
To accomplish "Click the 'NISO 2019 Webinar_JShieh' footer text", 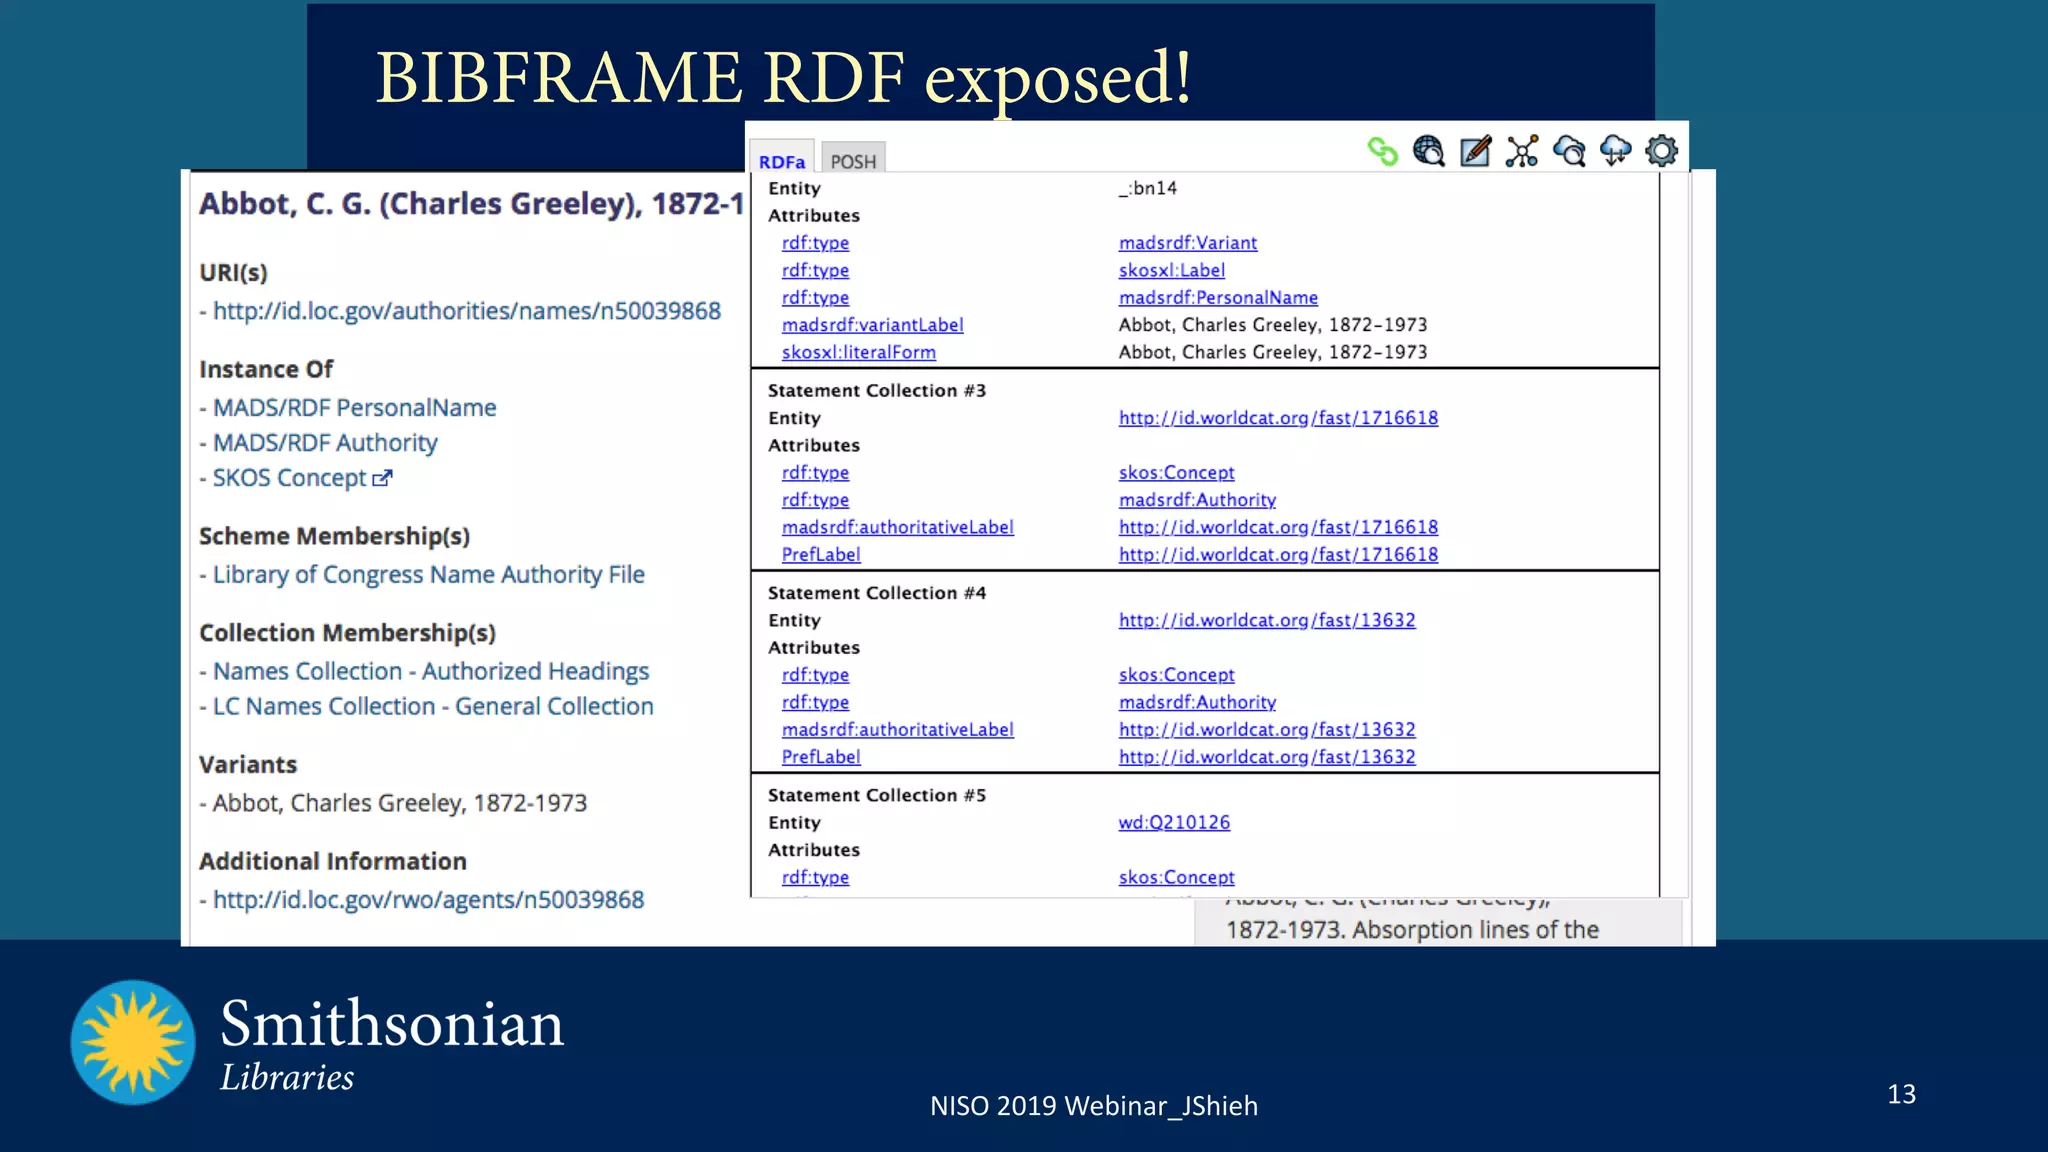I will click(1094, 1106).
